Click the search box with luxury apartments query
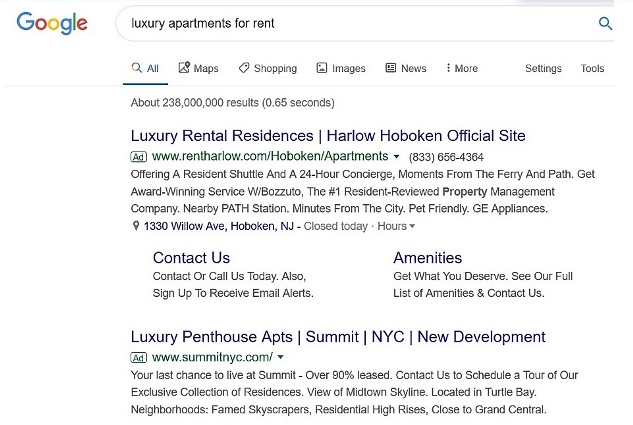Screen dimensions: 633x425 pyautogui.click(x=350, y=23)
